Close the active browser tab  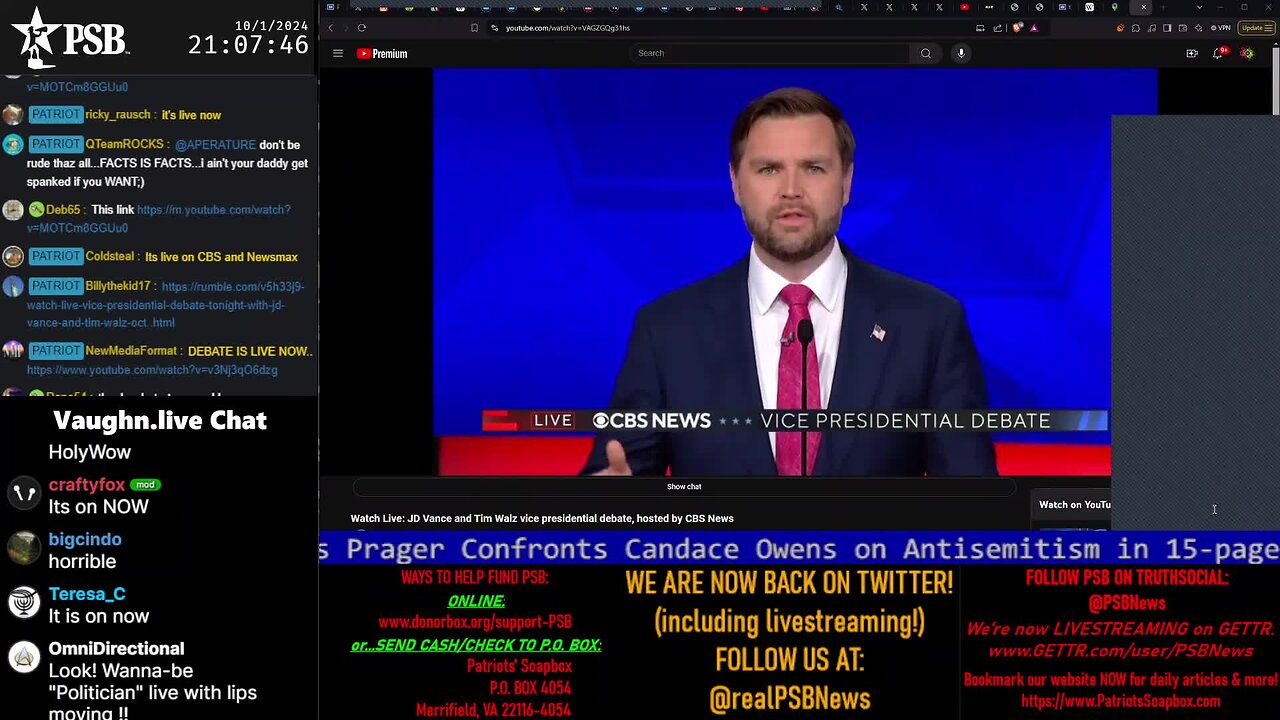point(1144,7)
